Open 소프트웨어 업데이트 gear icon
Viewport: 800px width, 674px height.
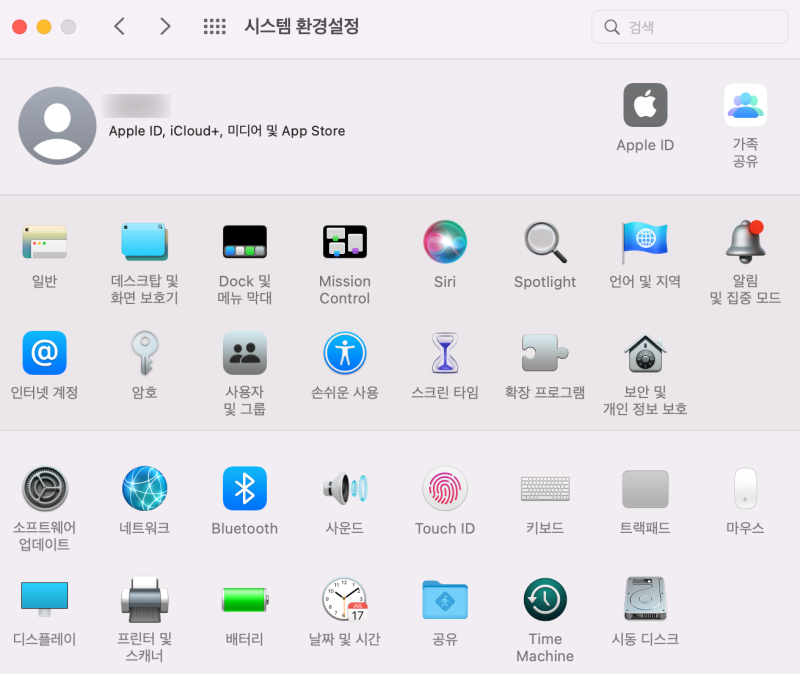tap(45, 489)
